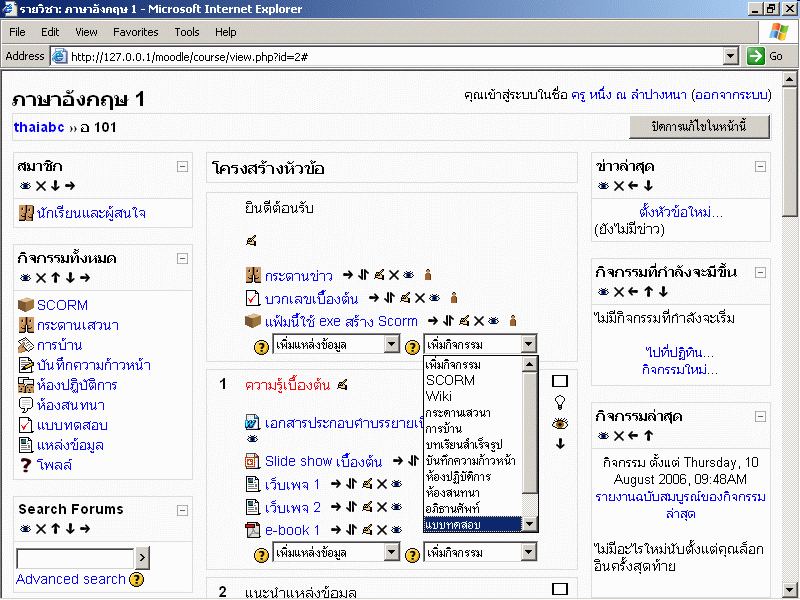Toggle visibility of topic 1 section eye
This screenshot has width=800, height=600.
pyautogui.click(x=560, y=423)
